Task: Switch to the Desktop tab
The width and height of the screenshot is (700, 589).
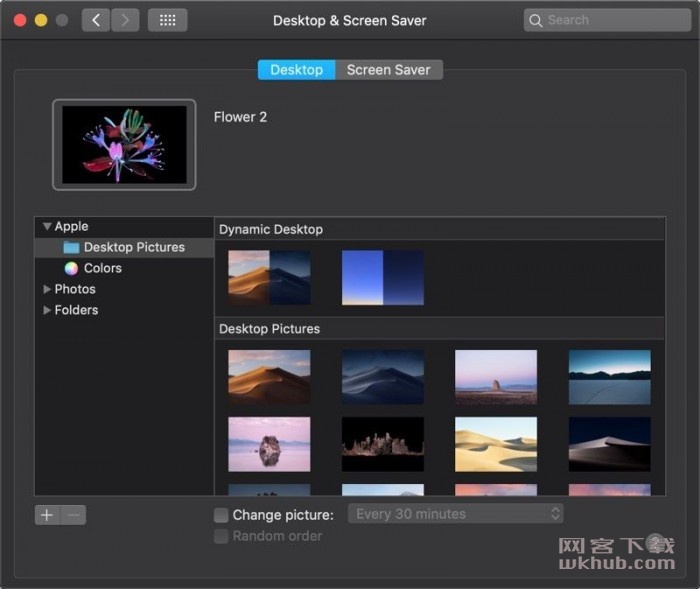Action: [296, 70]
